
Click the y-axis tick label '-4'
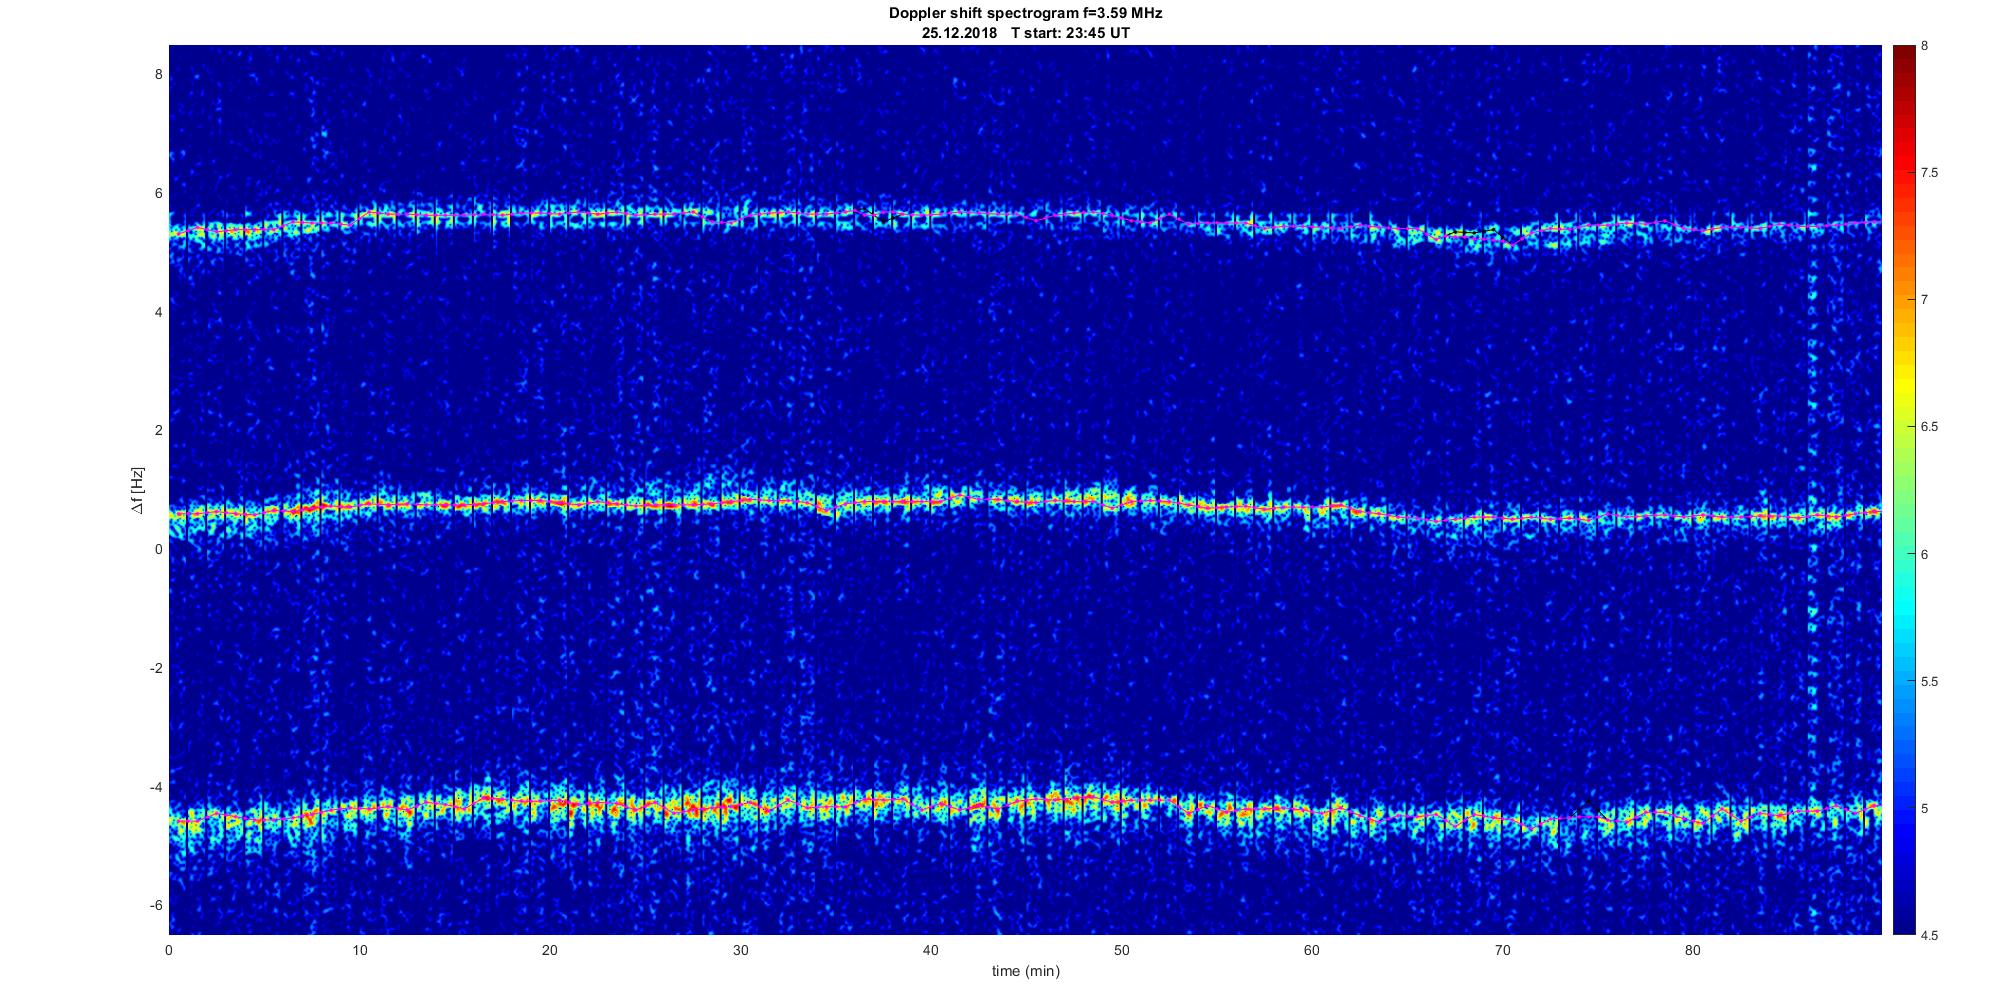(156, 787)
